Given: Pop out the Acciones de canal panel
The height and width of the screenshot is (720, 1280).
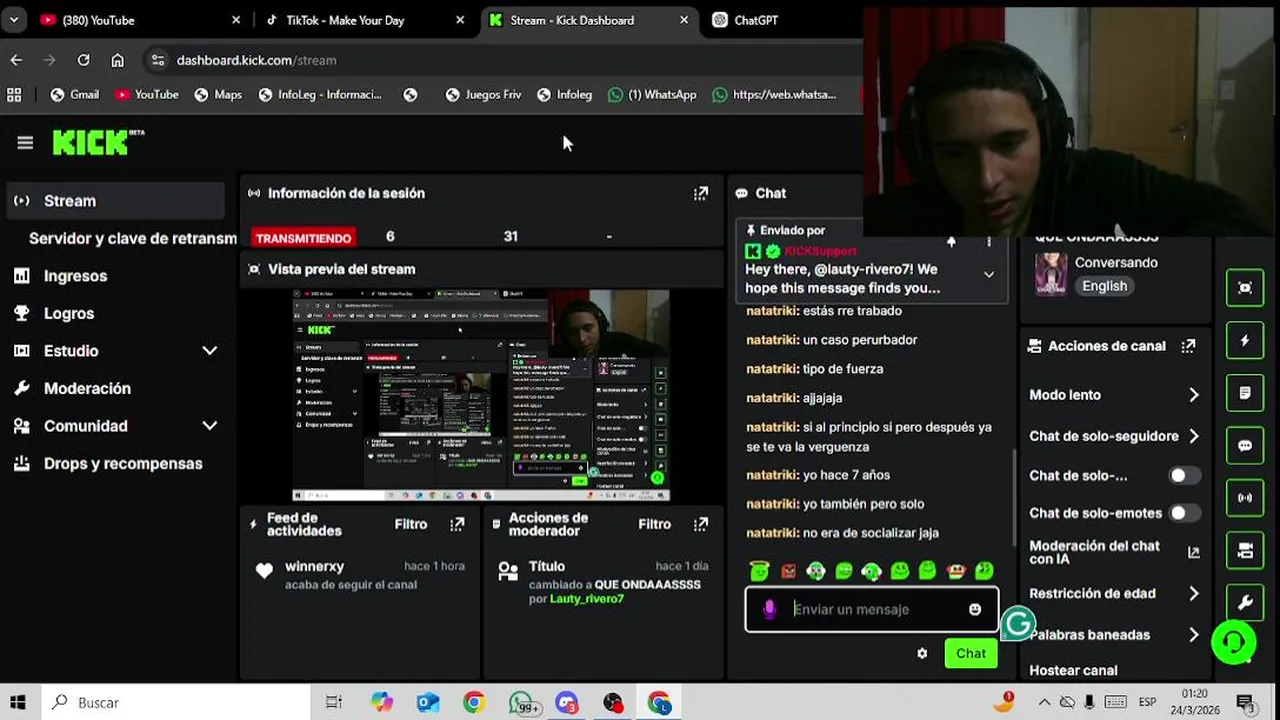Looking at the screenshot, I should point(1188,346).
